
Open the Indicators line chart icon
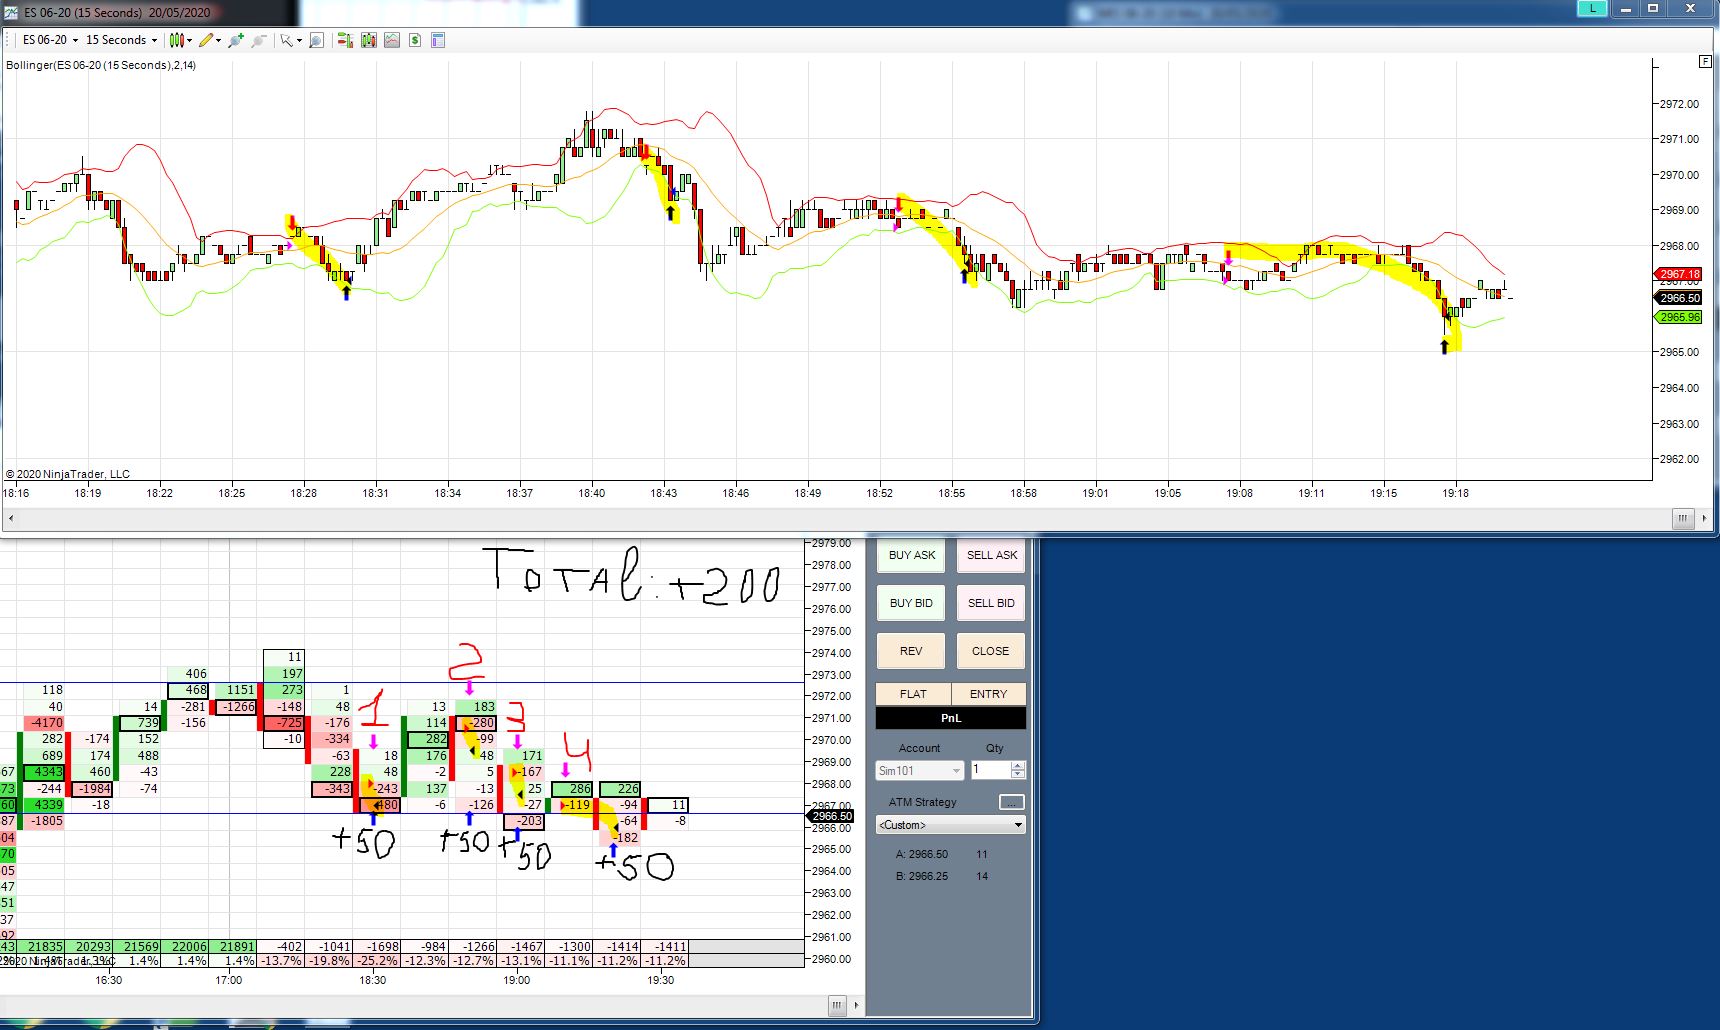[x=392, y=40]
